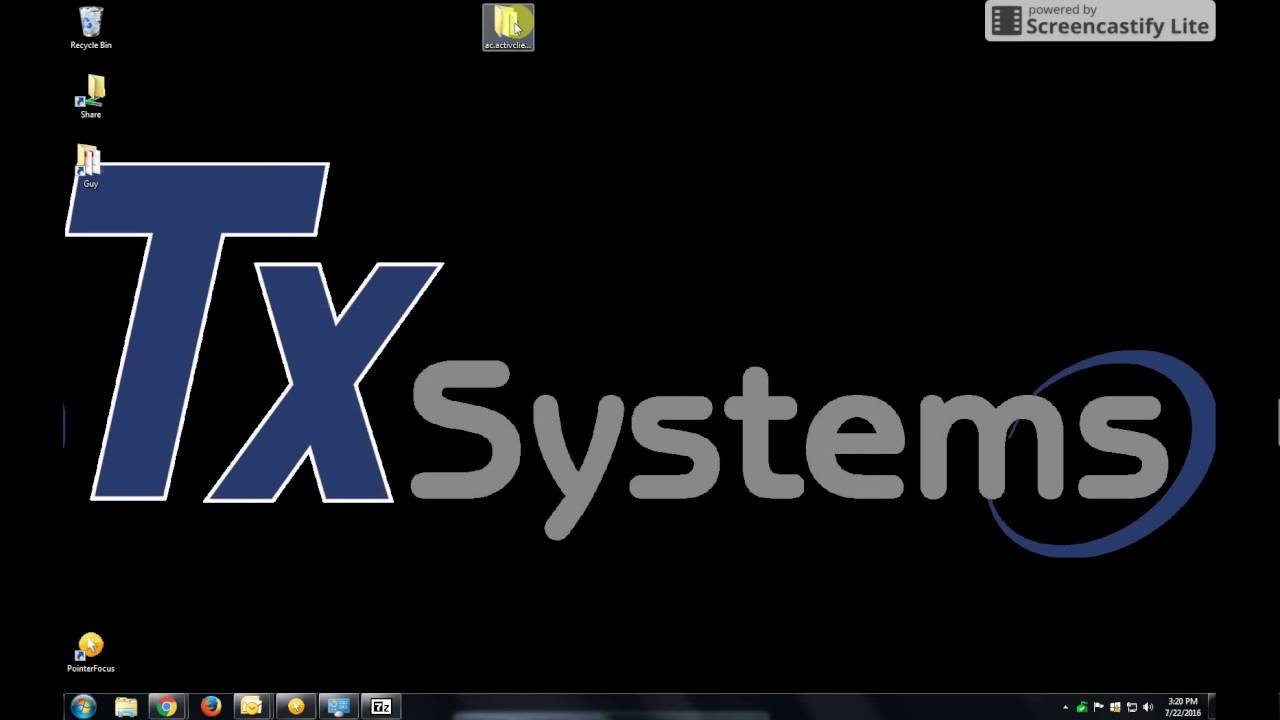Open Outlook from the taskbar
Viewport: 1280px width, 720px height.
(252, 707)
